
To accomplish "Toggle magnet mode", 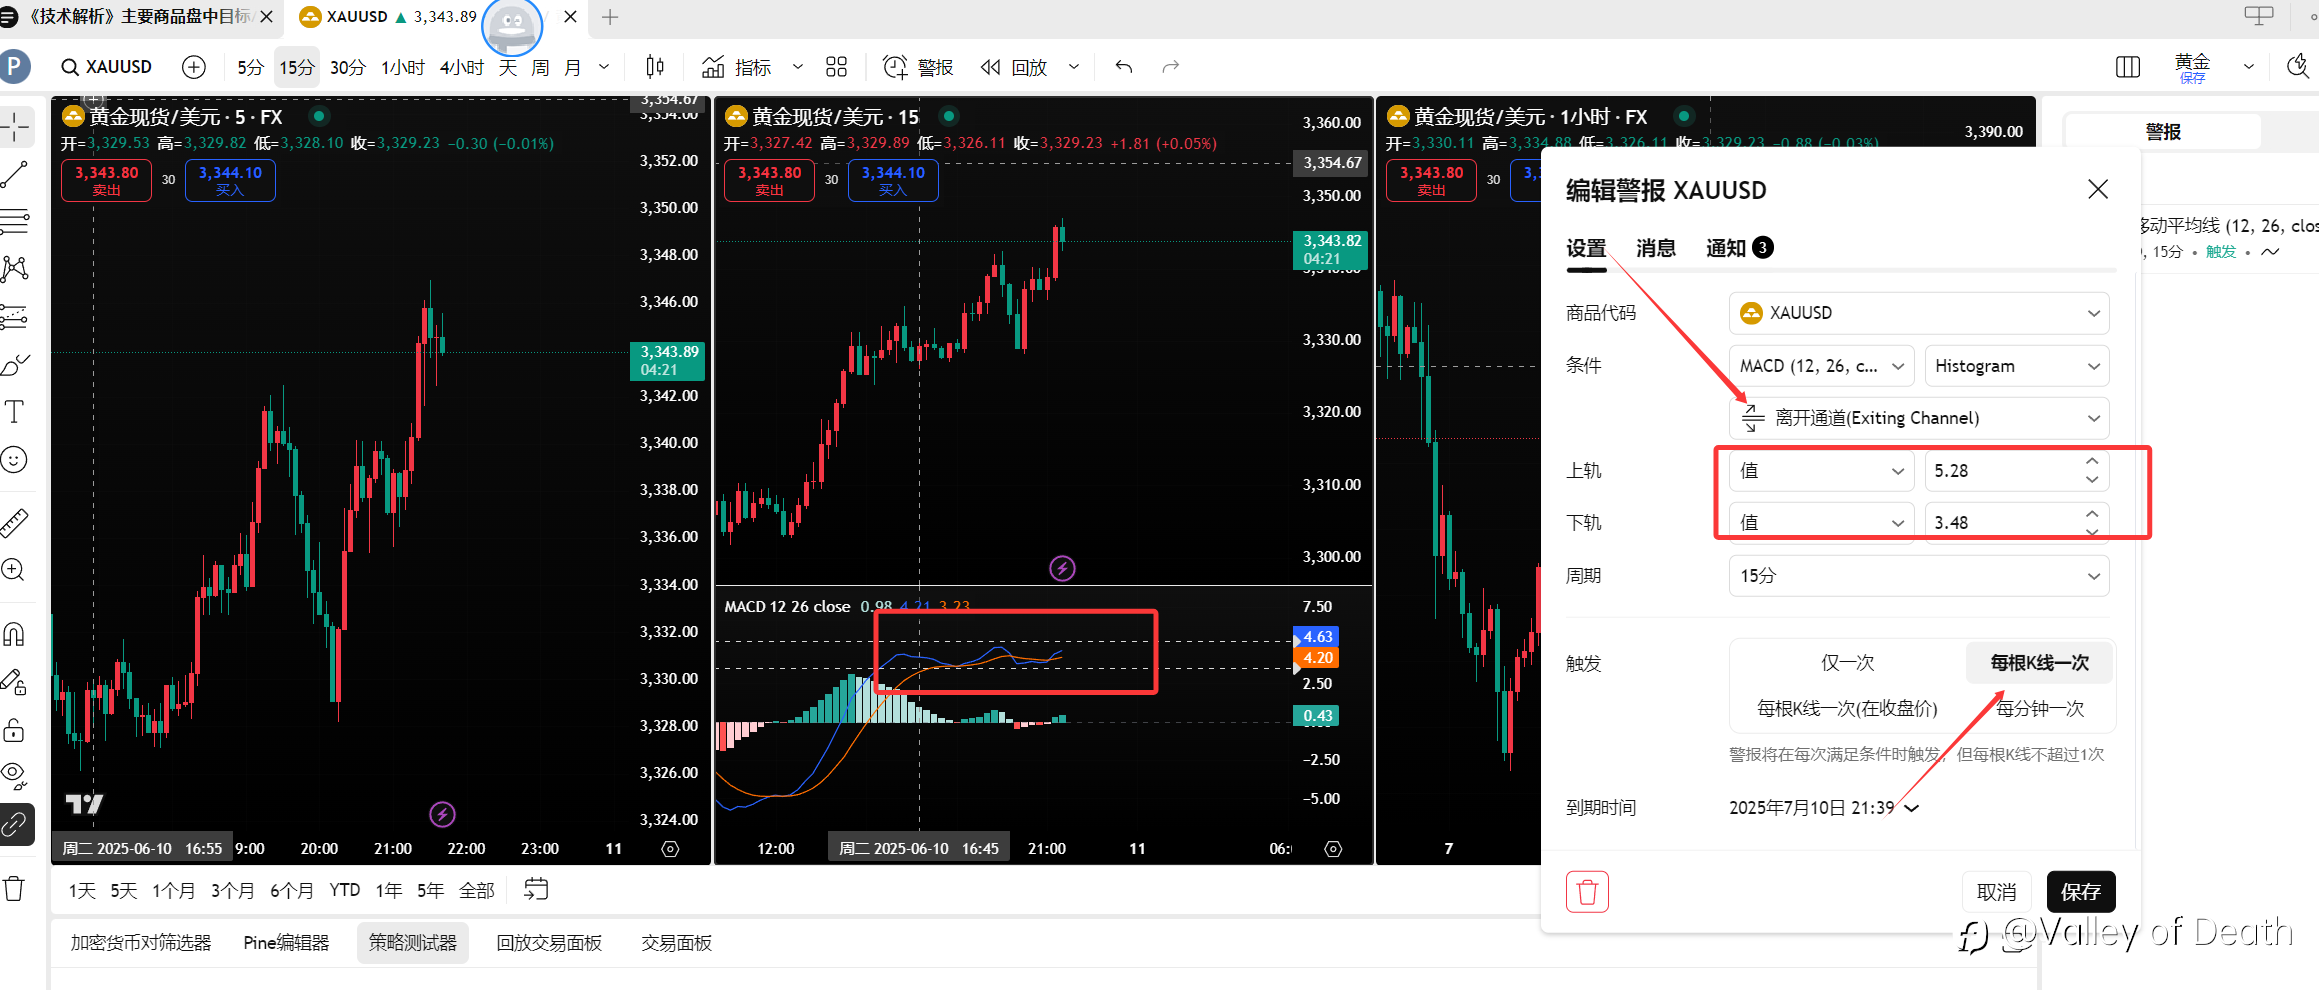I will click(15, 634).
